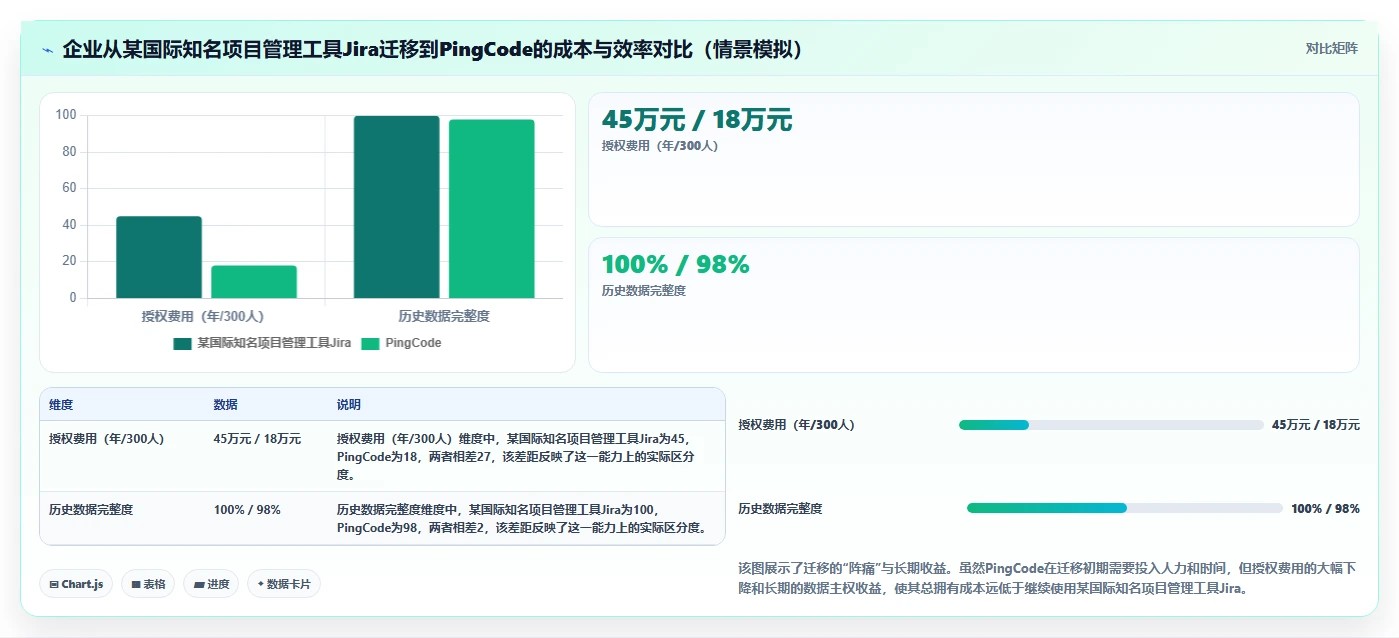The image size is (1399, 638).
Task: Click the Jira bar for 历史数据完整度
Action: click(x=396, y=207)
